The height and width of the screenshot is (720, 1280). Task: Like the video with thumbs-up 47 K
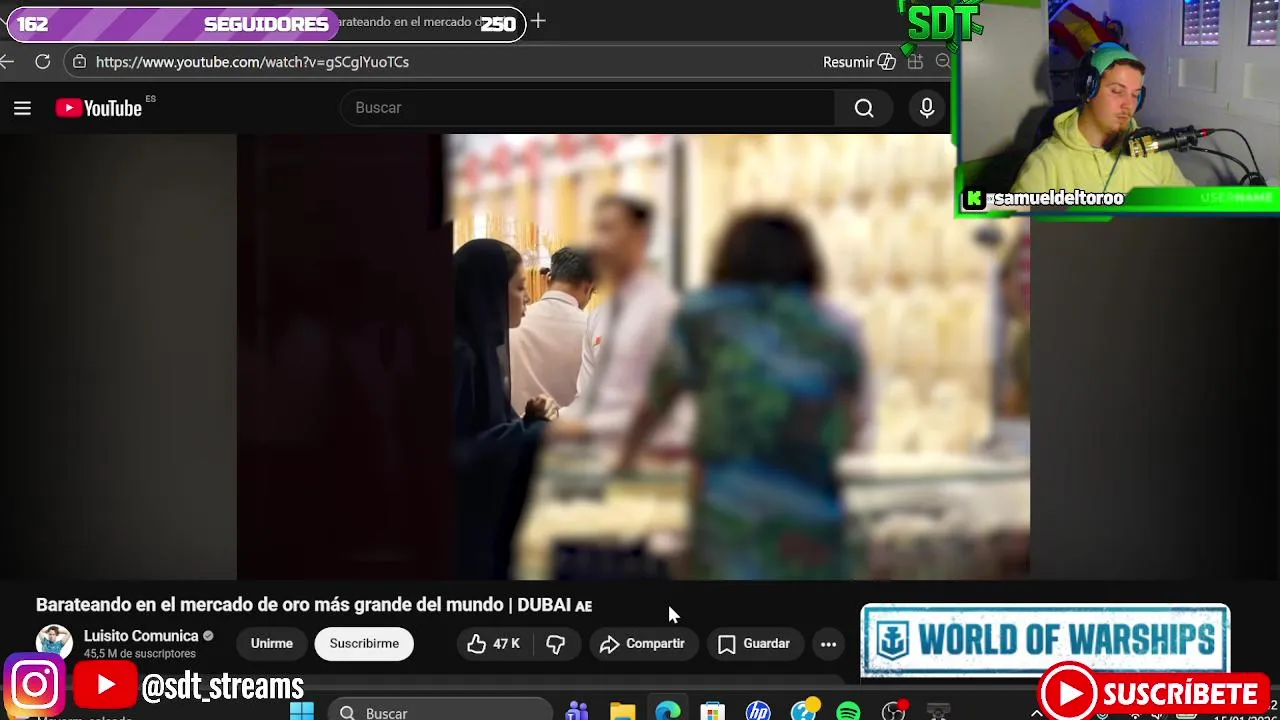[494, 644]
